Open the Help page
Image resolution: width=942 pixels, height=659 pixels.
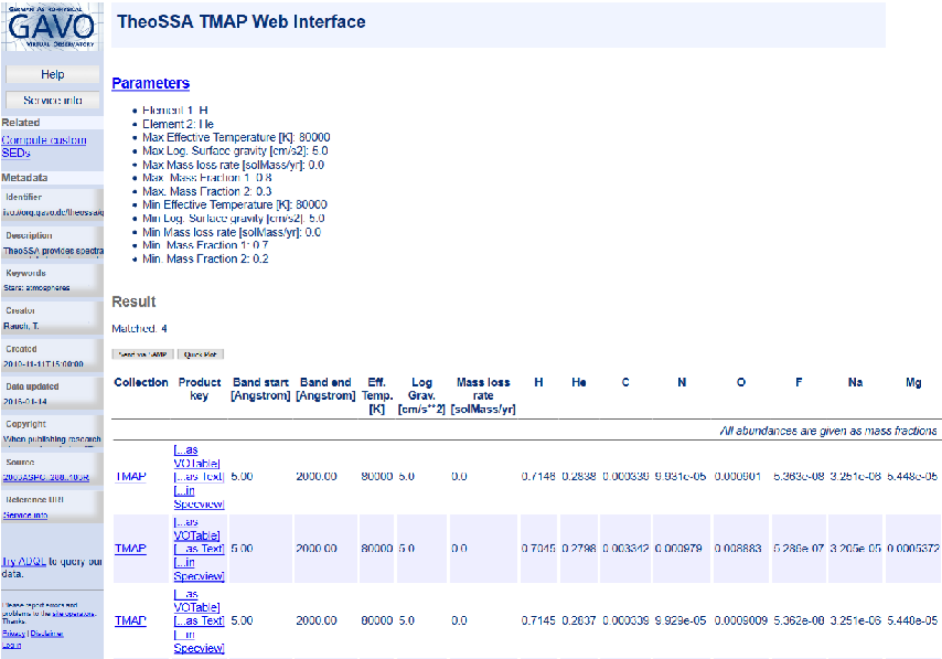click(52, 75)
